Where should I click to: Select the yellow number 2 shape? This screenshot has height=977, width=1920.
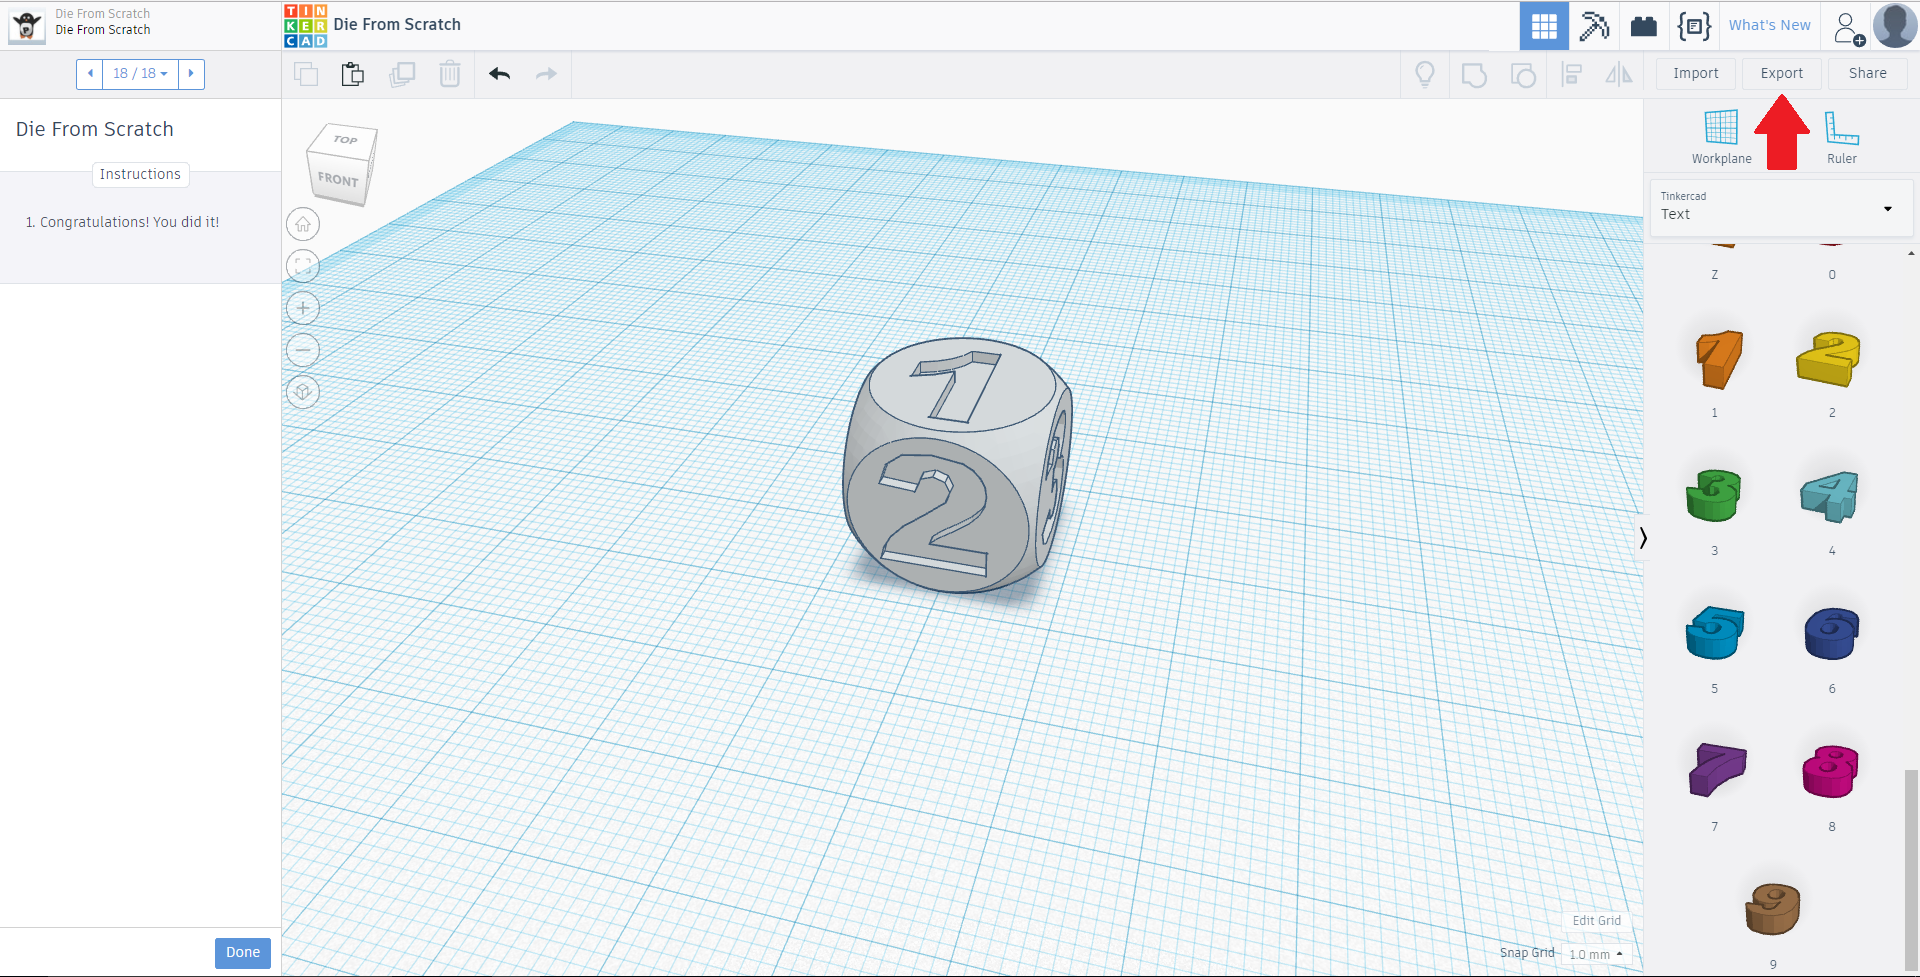[1829, 359]
